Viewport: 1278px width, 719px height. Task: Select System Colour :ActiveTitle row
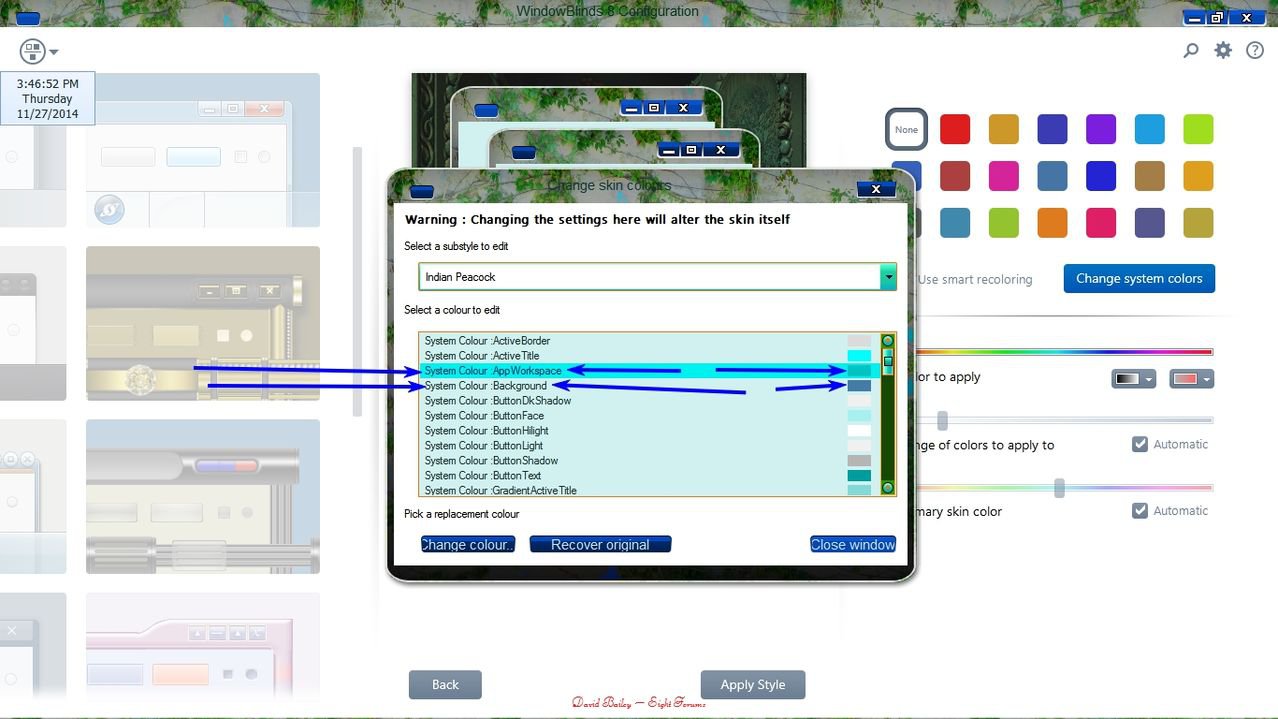click(648, 356)
